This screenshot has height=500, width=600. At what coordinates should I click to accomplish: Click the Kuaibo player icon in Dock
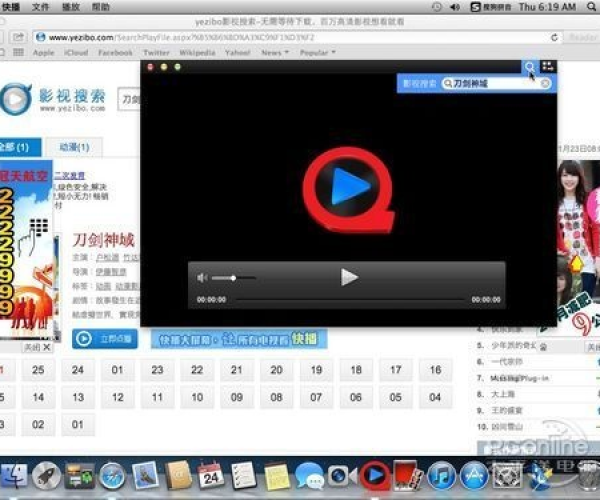(374, 475)
